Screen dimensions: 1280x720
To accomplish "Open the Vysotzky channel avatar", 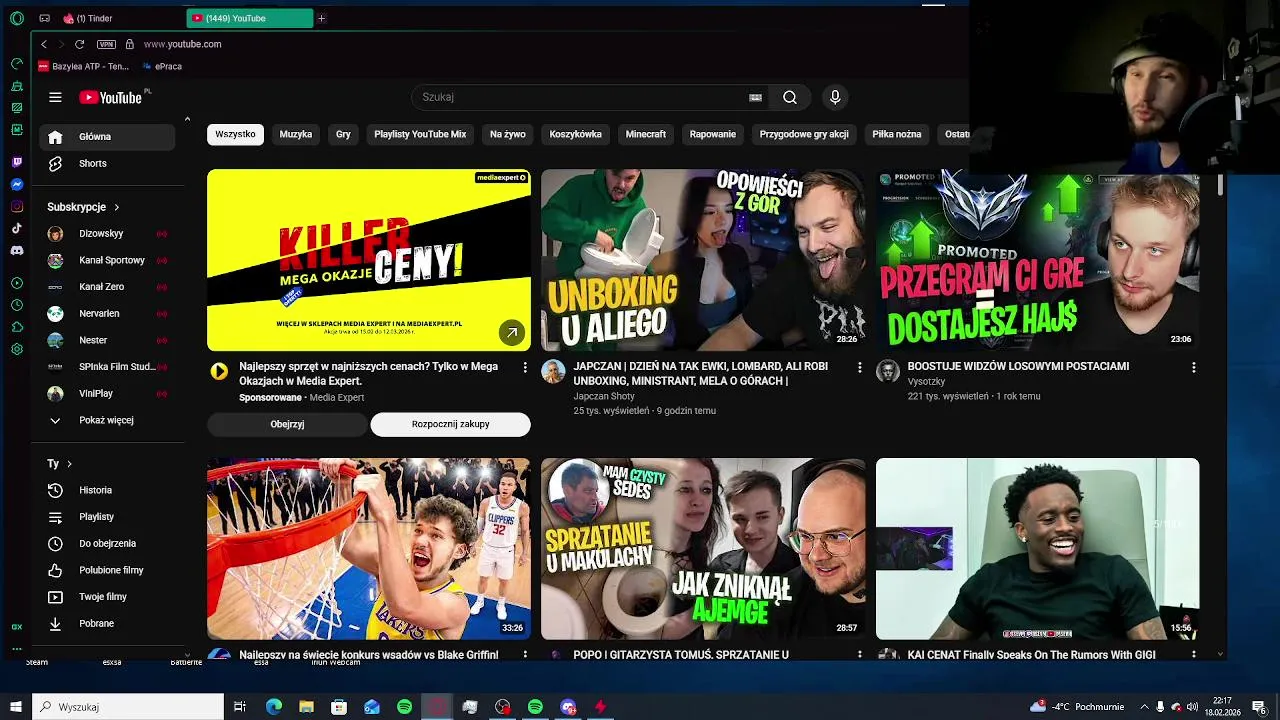I will pos(887,372).
